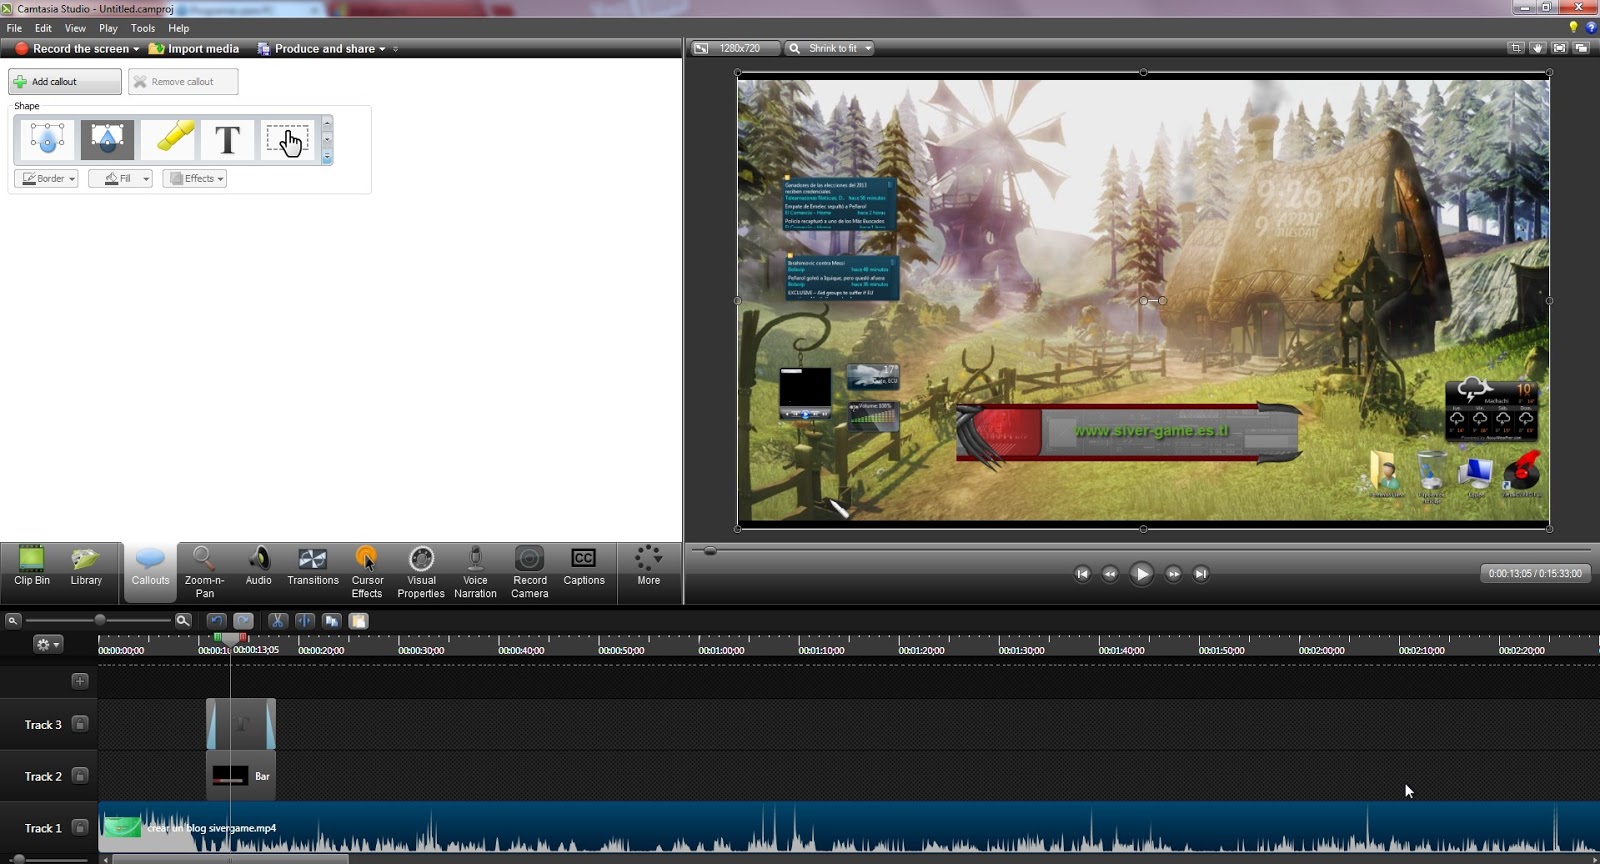Zoom in the timeline

click(183, 621)
